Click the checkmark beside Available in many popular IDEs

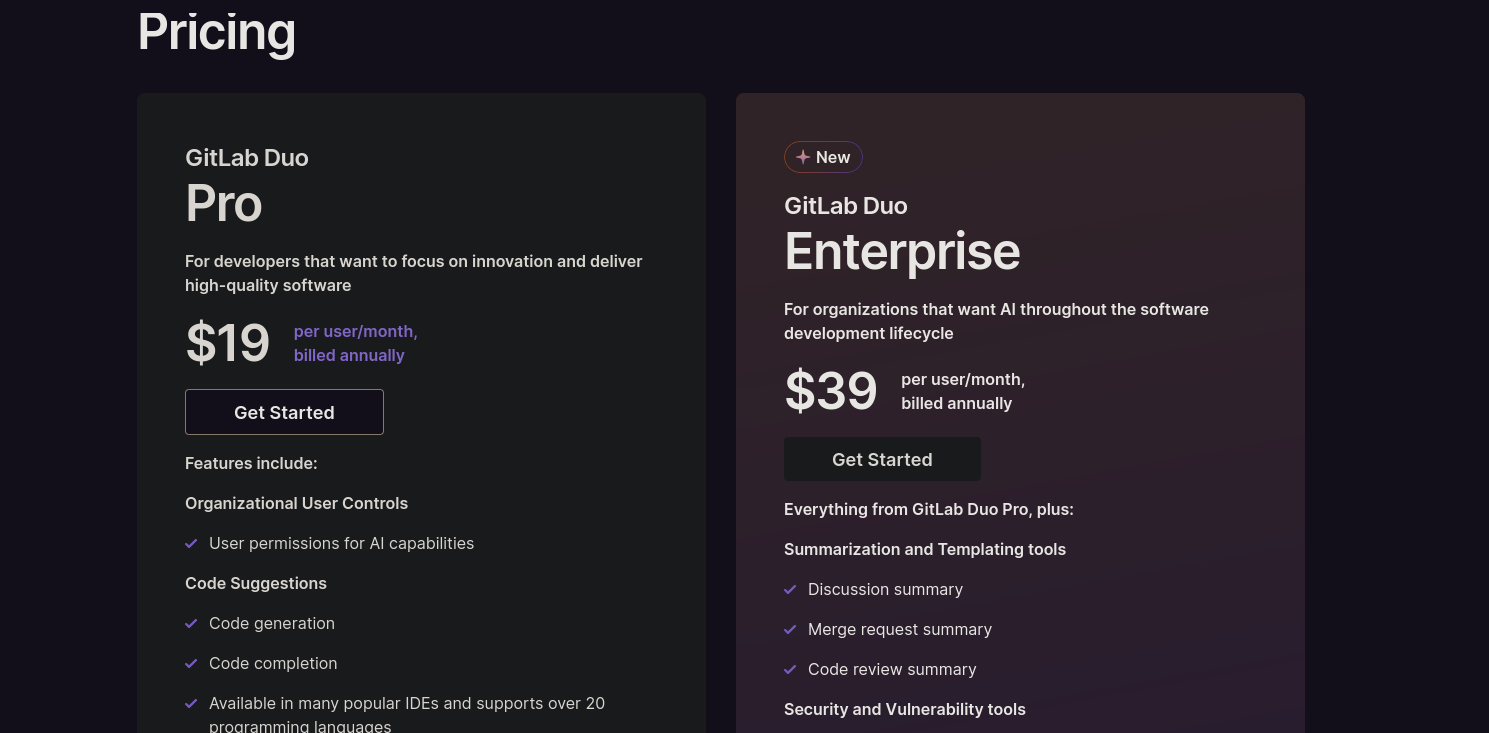coord(191,703)
